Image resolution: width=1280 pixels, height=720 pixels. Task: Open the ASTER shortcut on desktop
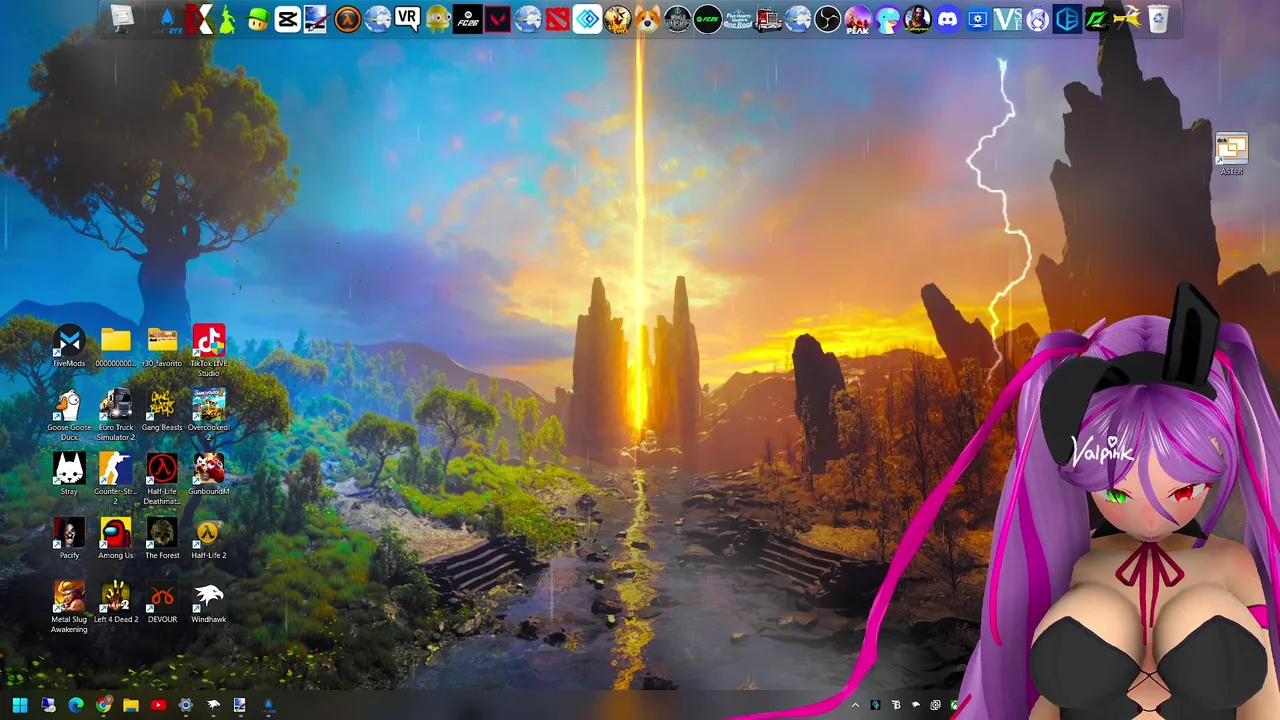coord(1232,155)
